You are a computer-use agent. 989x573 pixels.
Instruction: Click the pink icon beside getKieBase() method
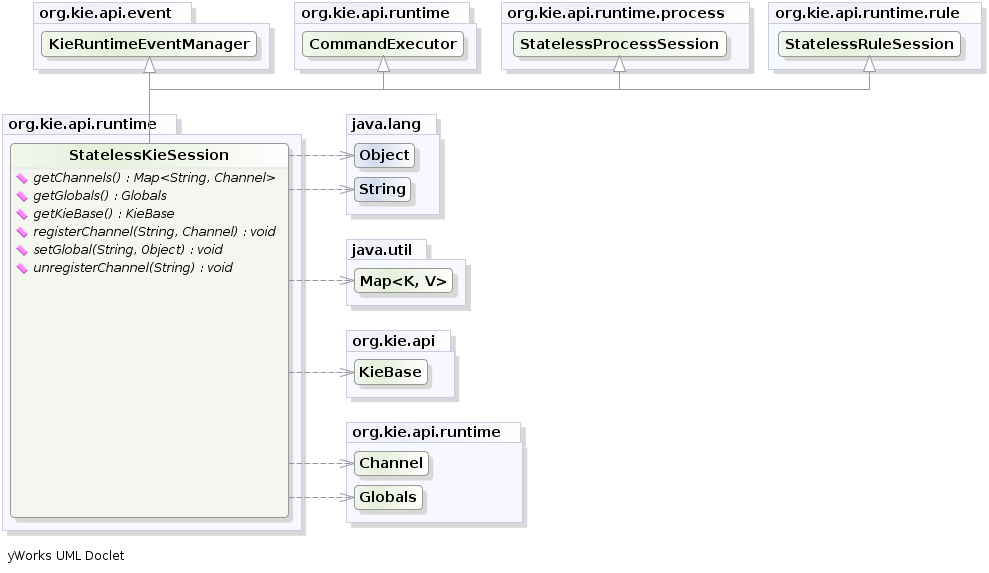coord(22,214)
